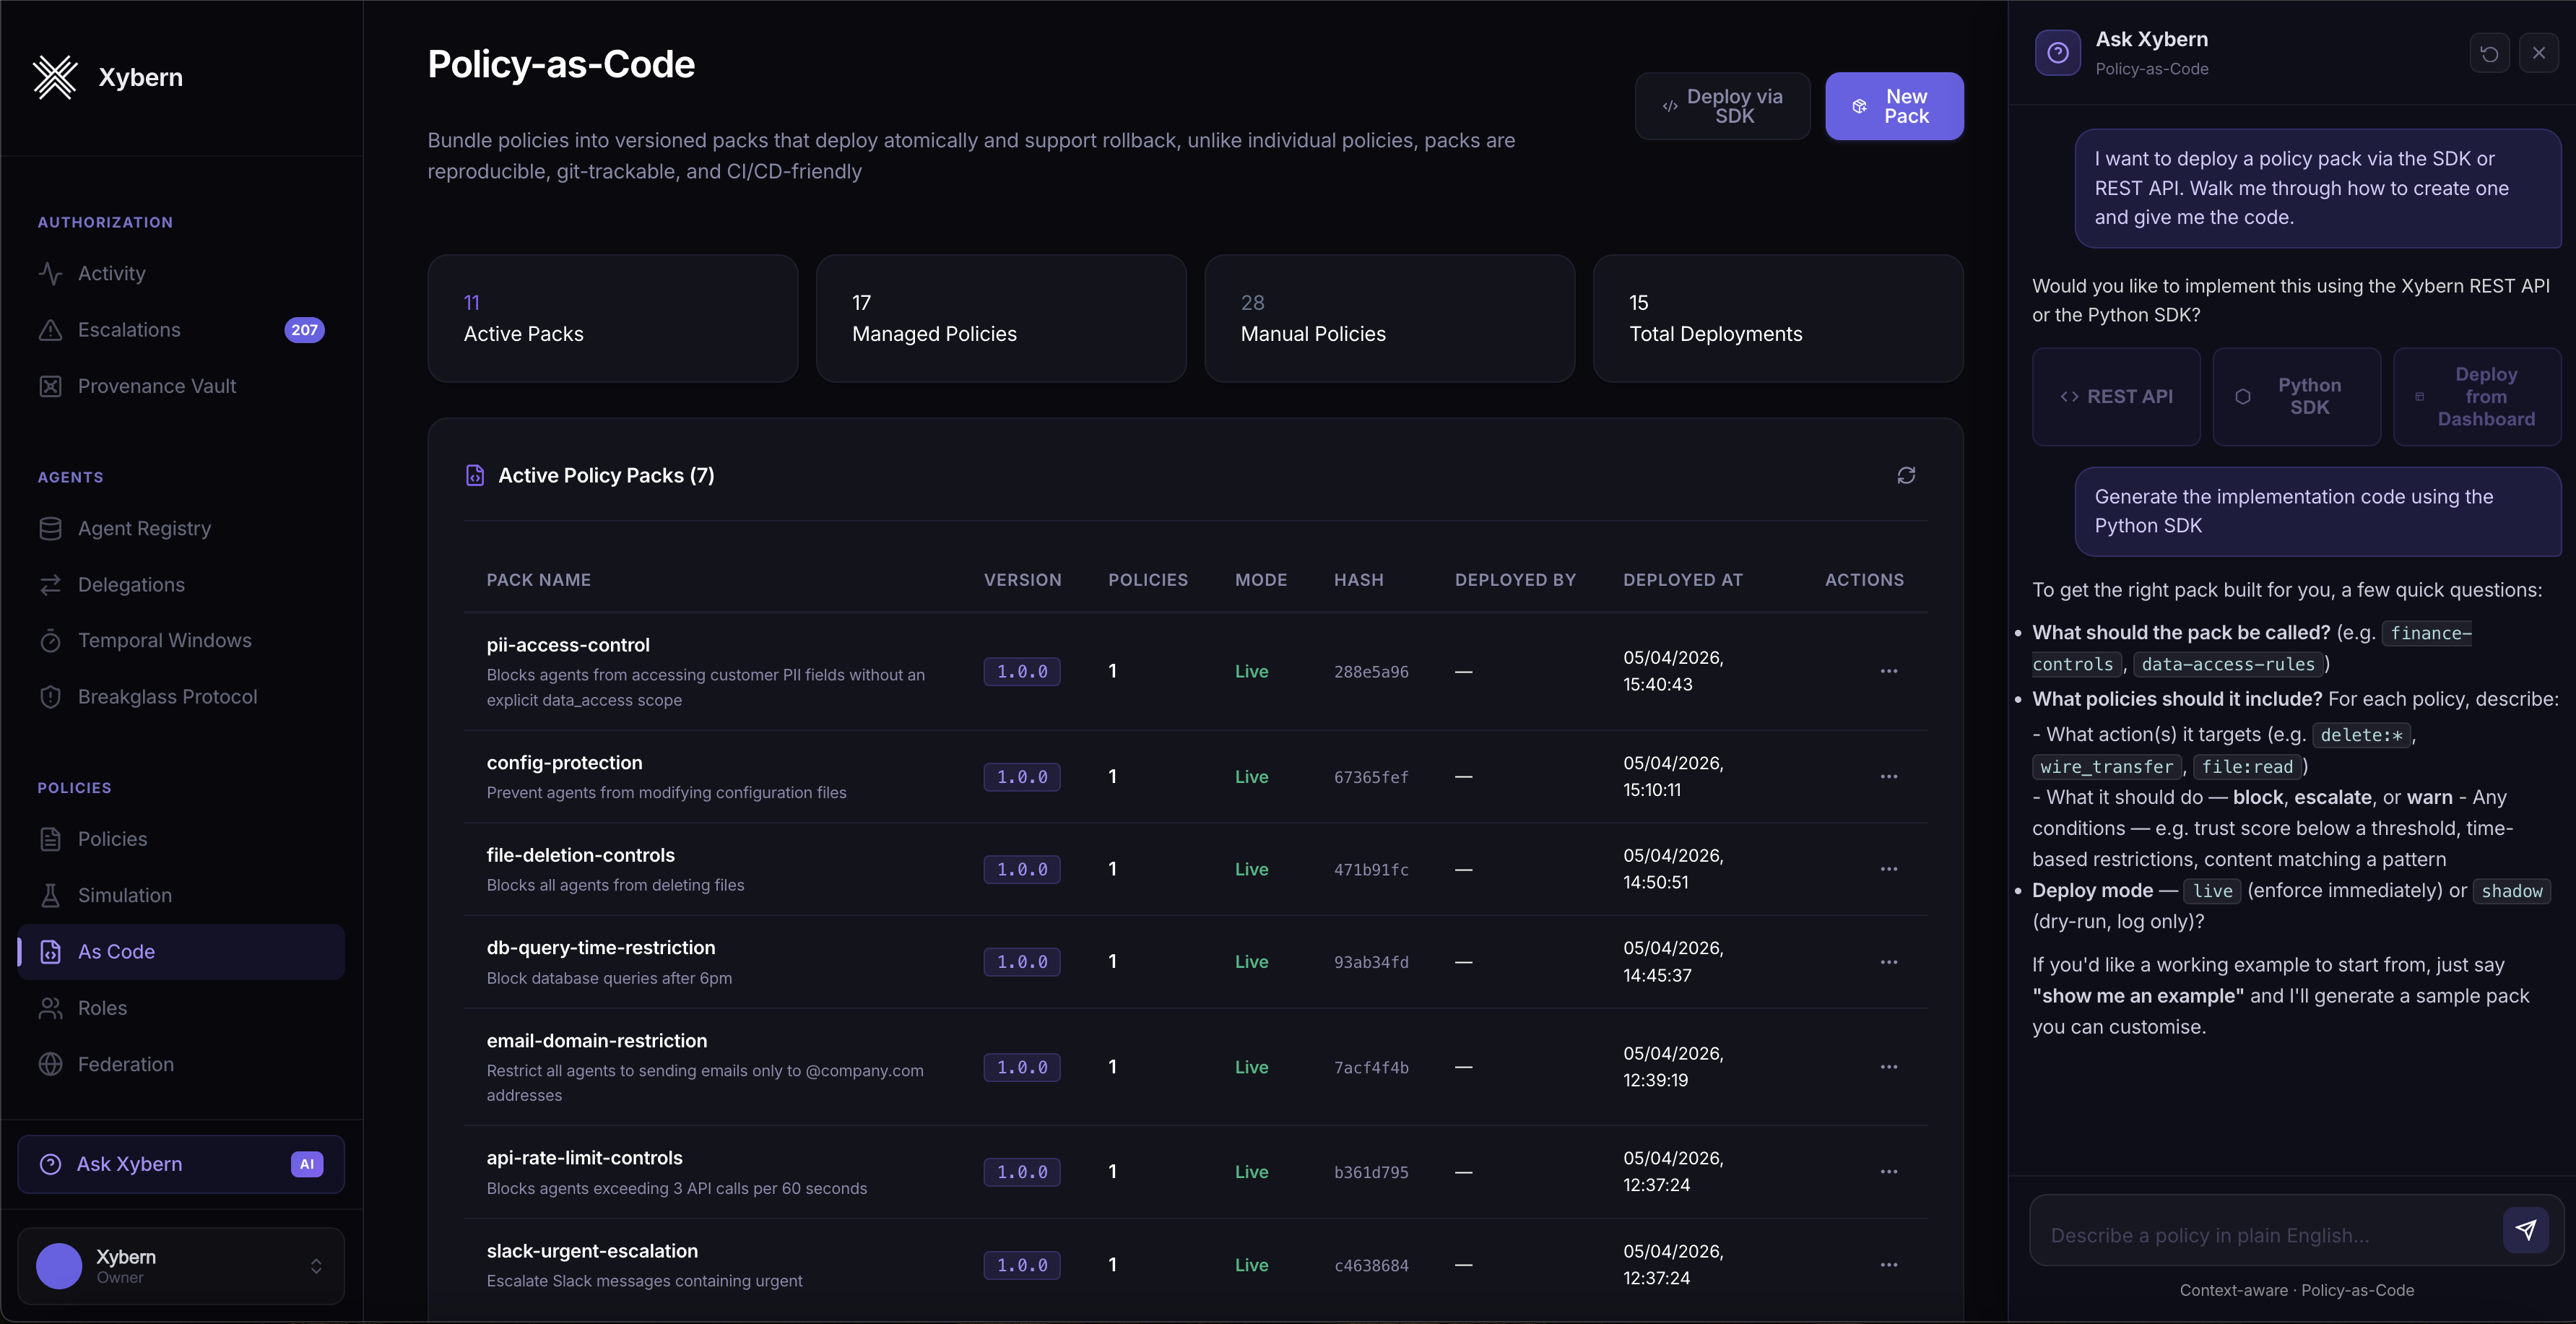
Task: Open actions menu for pii-access-control pack
Action: coord(1888,671)
